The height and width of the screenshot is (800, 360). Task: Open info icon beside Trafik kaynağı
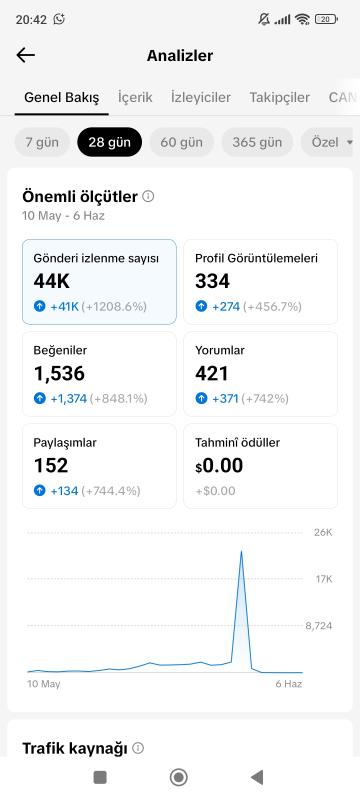(138, 748)
